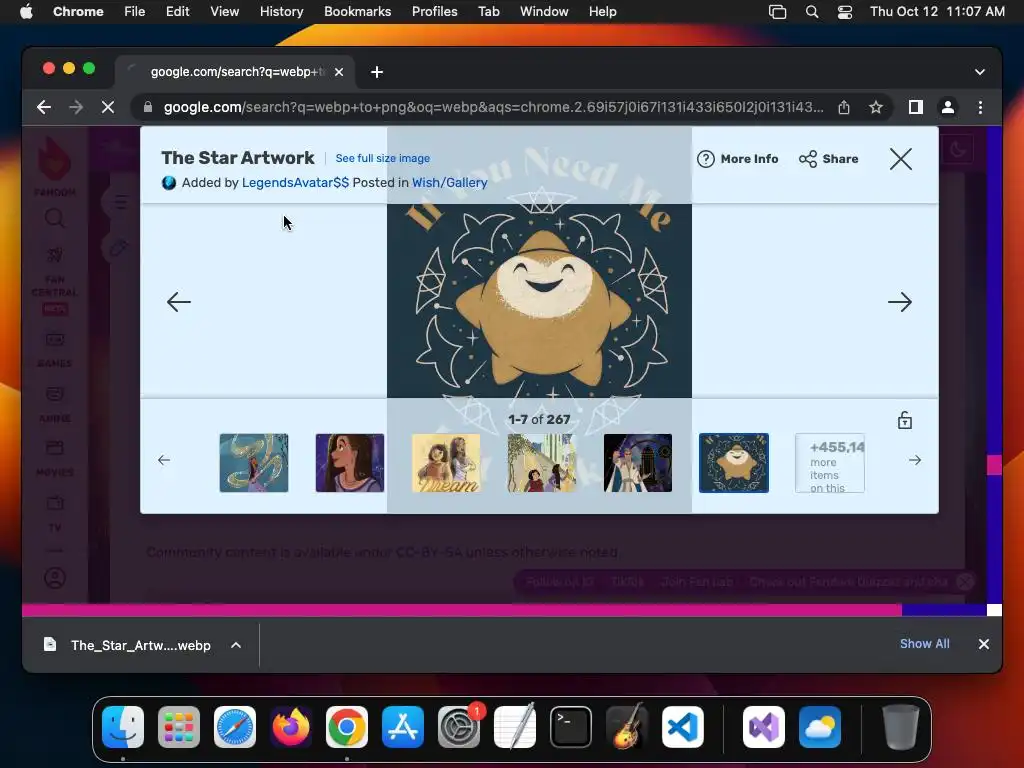
Task: Expand options for The_Star_Artw....webp download
Action: 236,645
